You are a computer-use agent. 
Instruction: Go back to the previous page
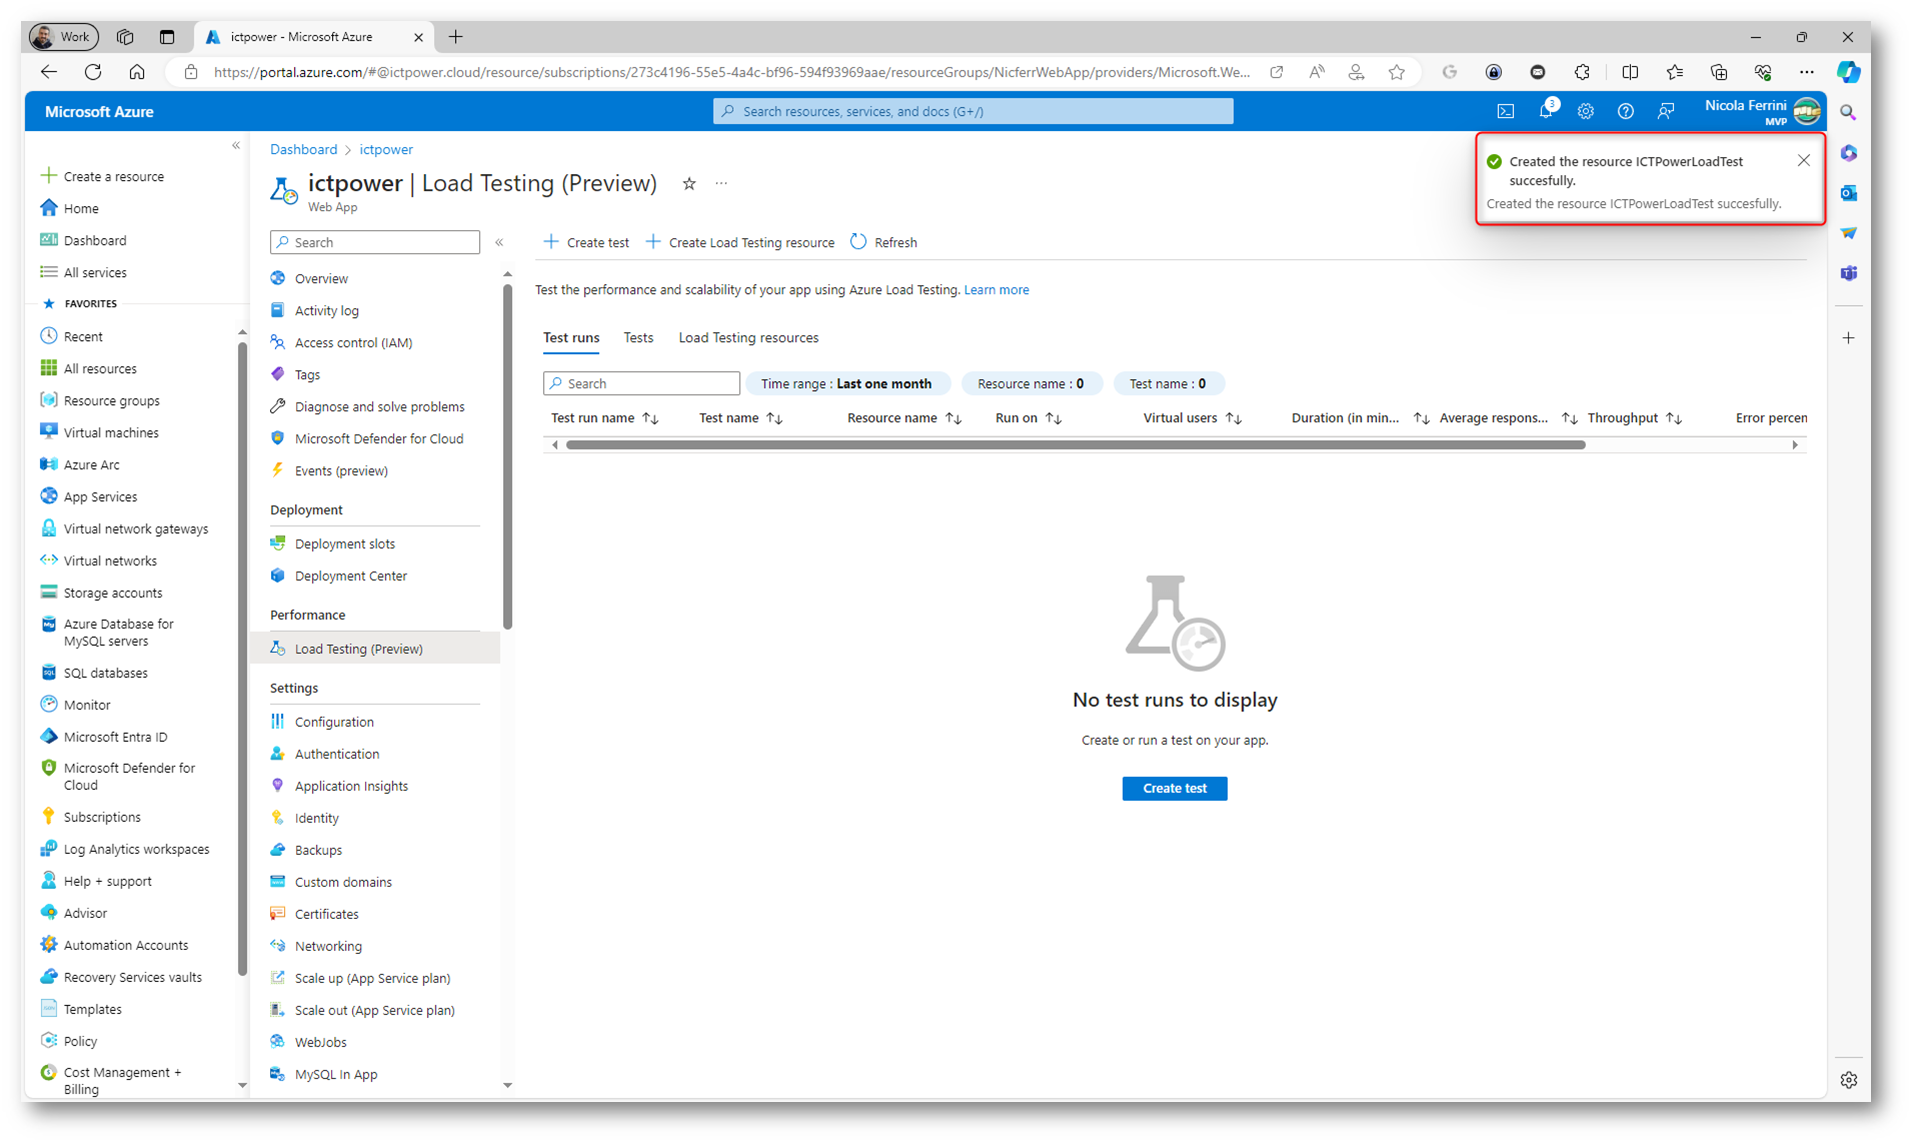coord(49,72)
